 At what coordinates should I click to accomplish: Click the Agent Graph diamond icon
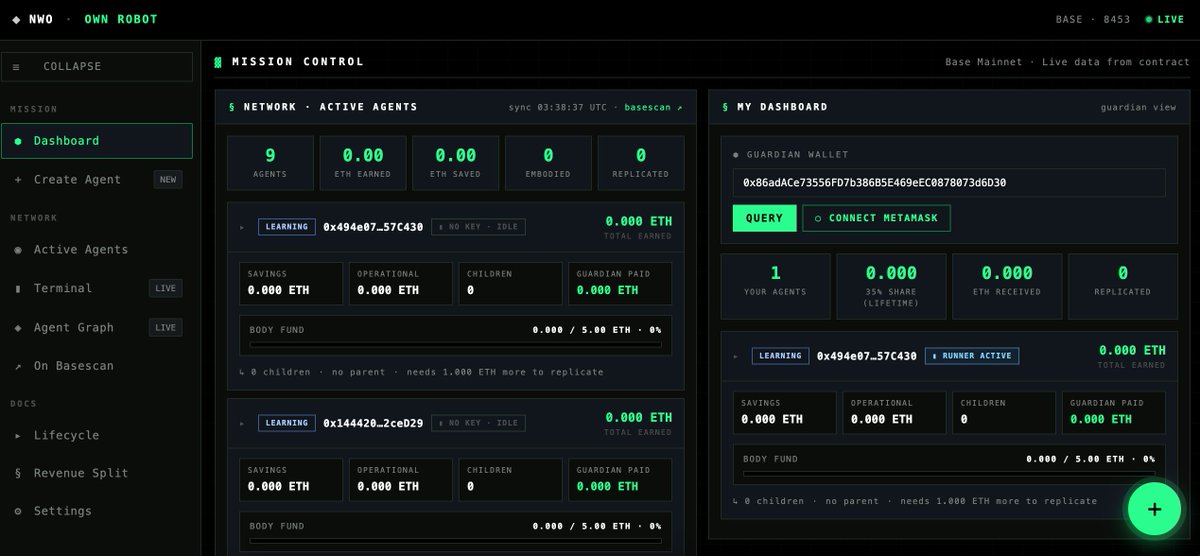coord(17,327)
